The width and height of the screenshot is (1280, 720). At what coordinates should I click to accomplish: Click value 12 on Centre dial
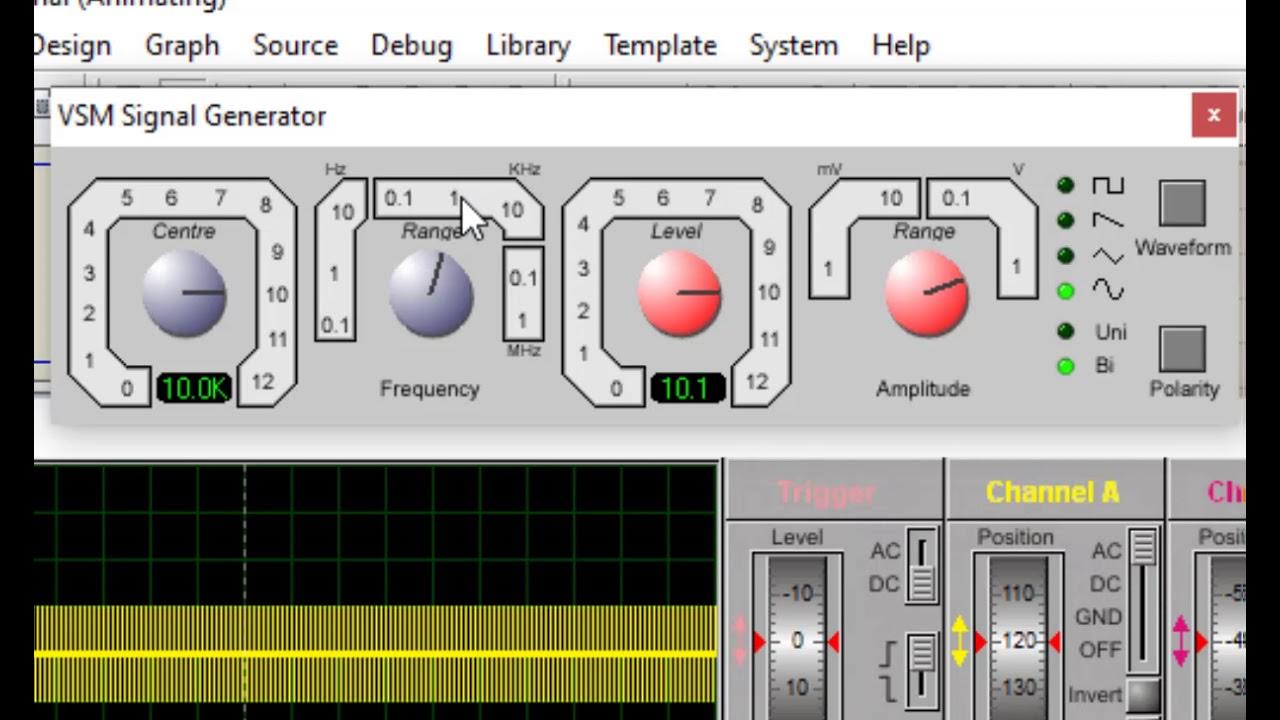[263, 381]
